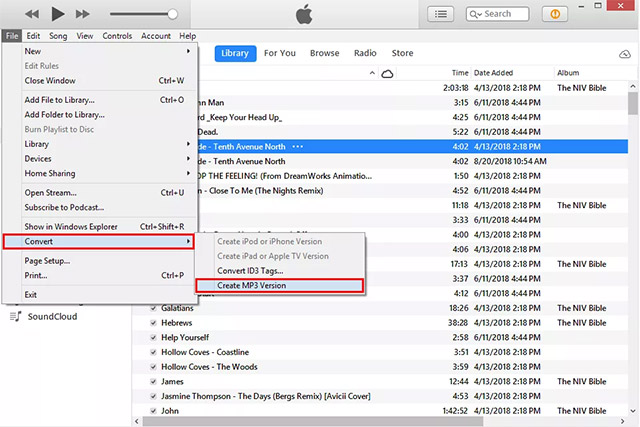Open the Up Next list icon
Screen dimensions: 640x427
tap(440, 14)
